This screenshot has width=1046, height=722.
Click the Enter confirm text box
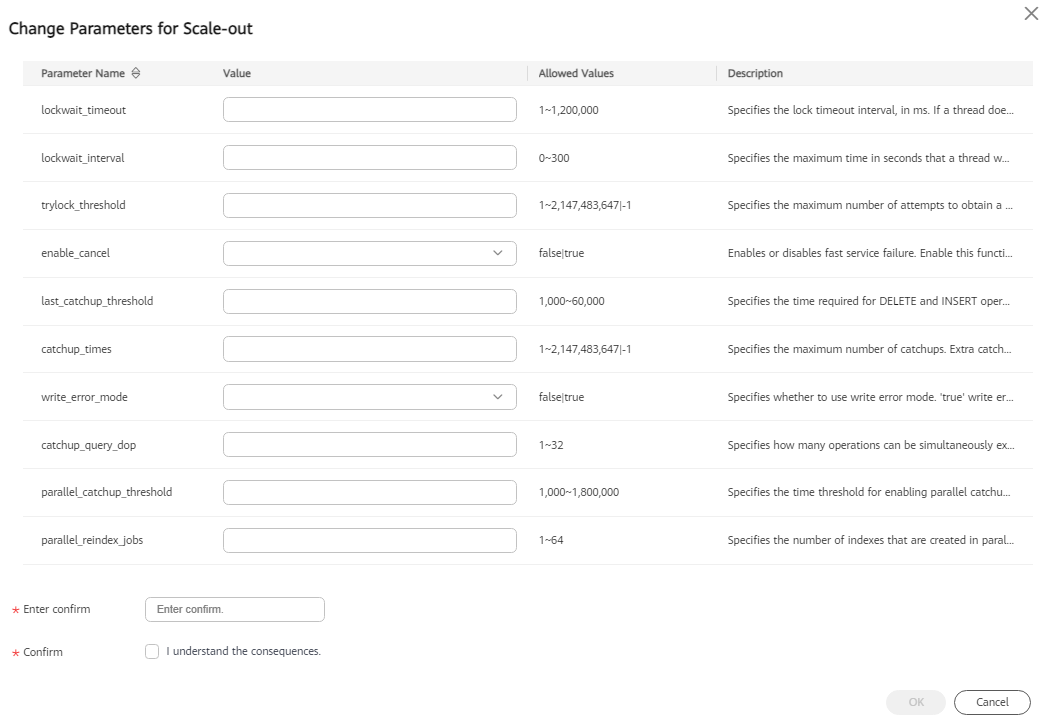[x=235, y=609]
